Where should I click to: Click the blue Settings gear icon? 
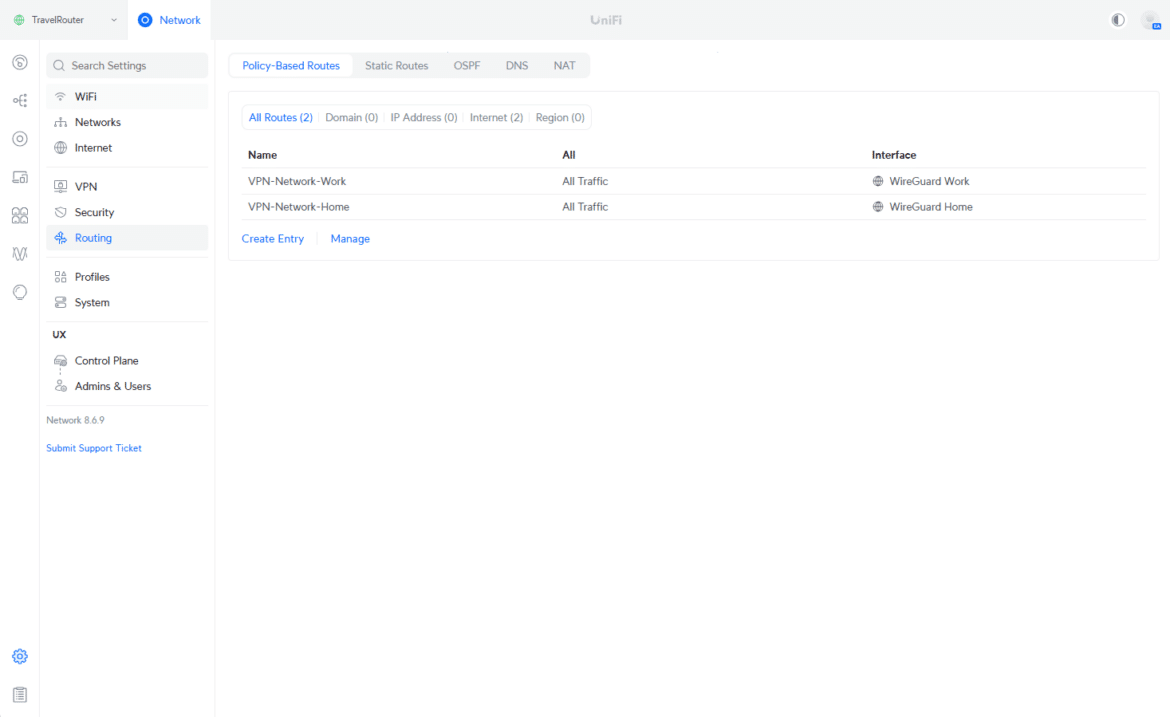[20, 657]
